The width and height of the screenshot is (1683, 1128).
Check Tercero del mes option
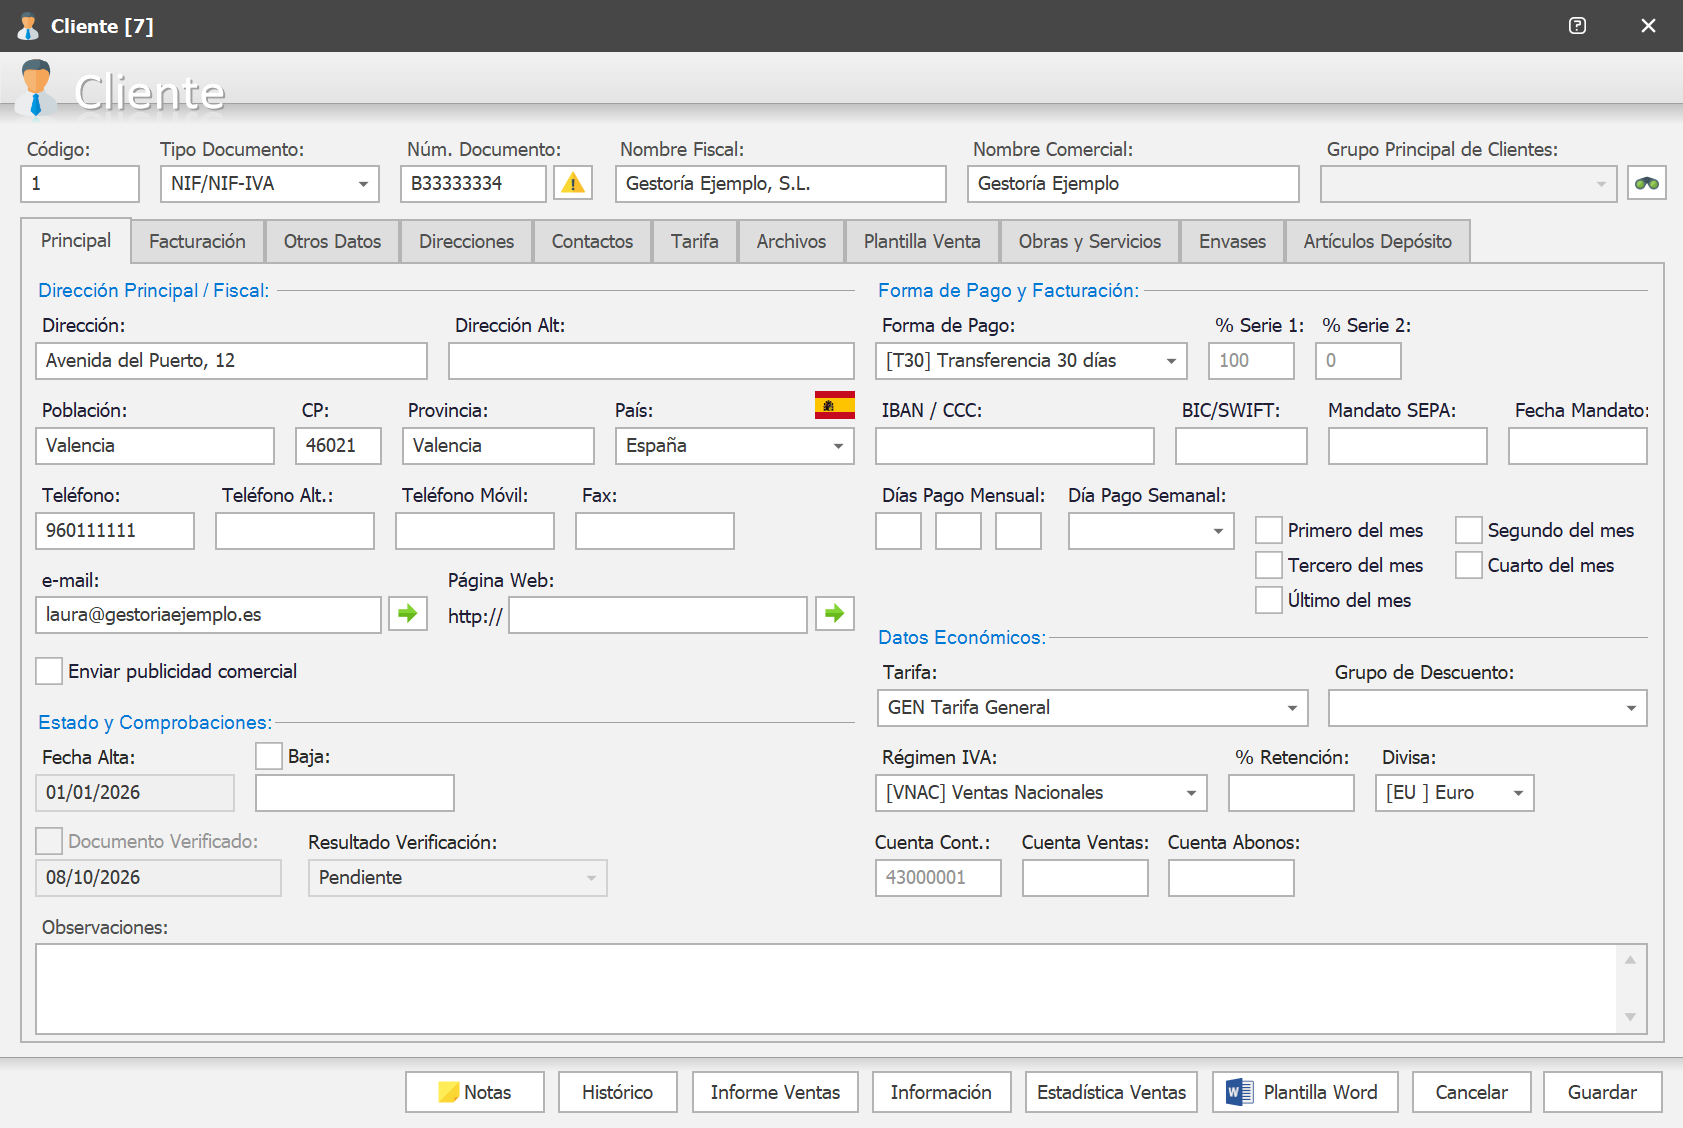1269,565
